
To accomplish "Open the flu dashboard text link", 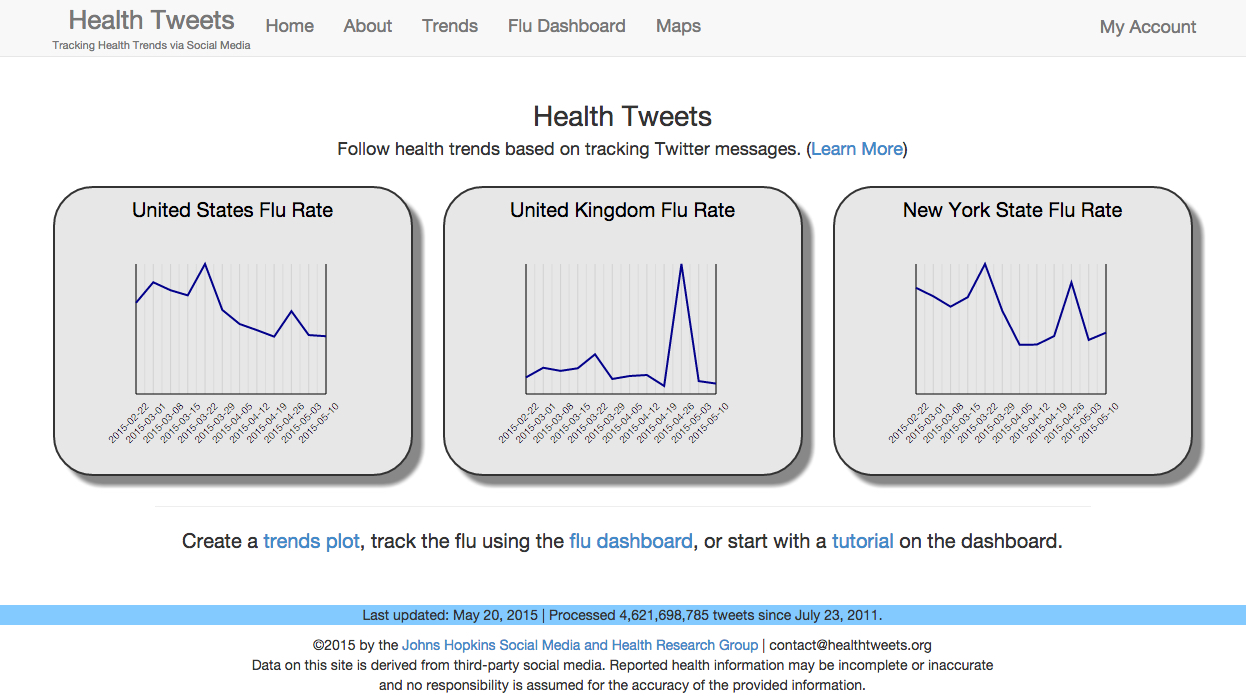I will click(x=630, y=541).
